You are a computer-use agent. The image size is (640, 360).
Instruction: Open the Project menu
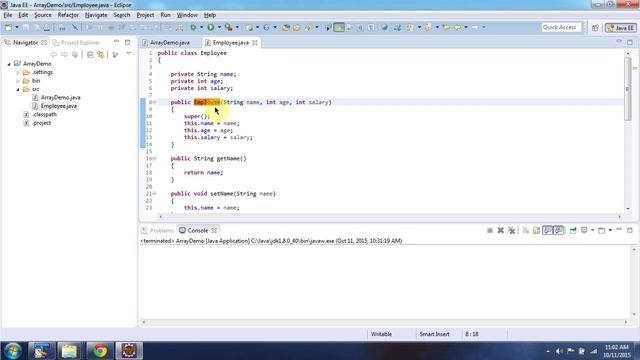coord(145,15)
